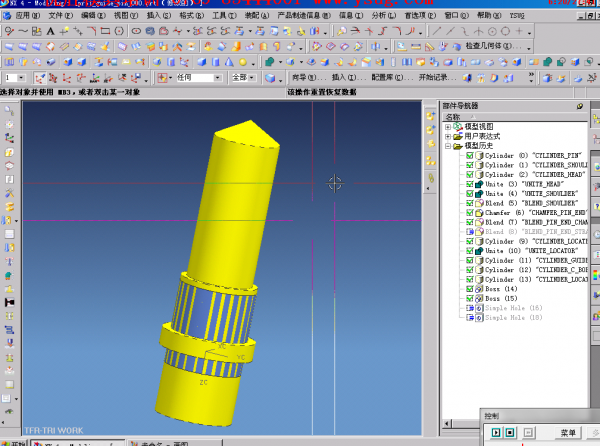This screenshot has height=446, width=600.
Task: Click the spline curve tool icon
Action: click(x=23, y=31)
